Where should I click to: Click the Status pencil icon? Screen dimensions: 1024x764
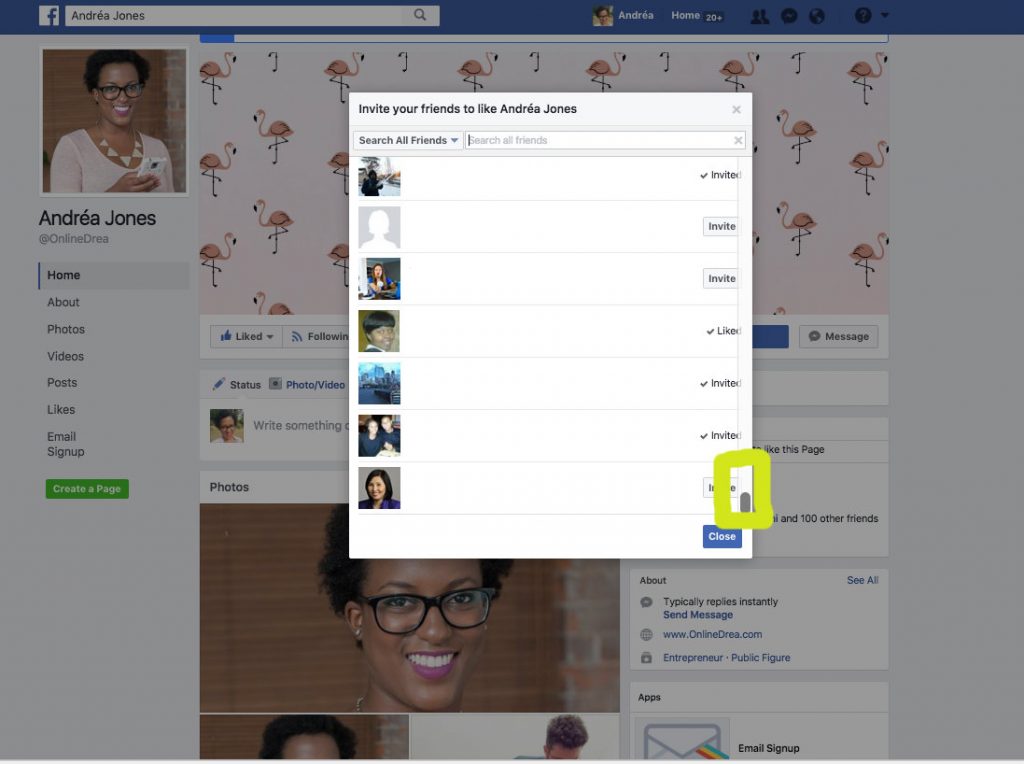pos(219,384)
